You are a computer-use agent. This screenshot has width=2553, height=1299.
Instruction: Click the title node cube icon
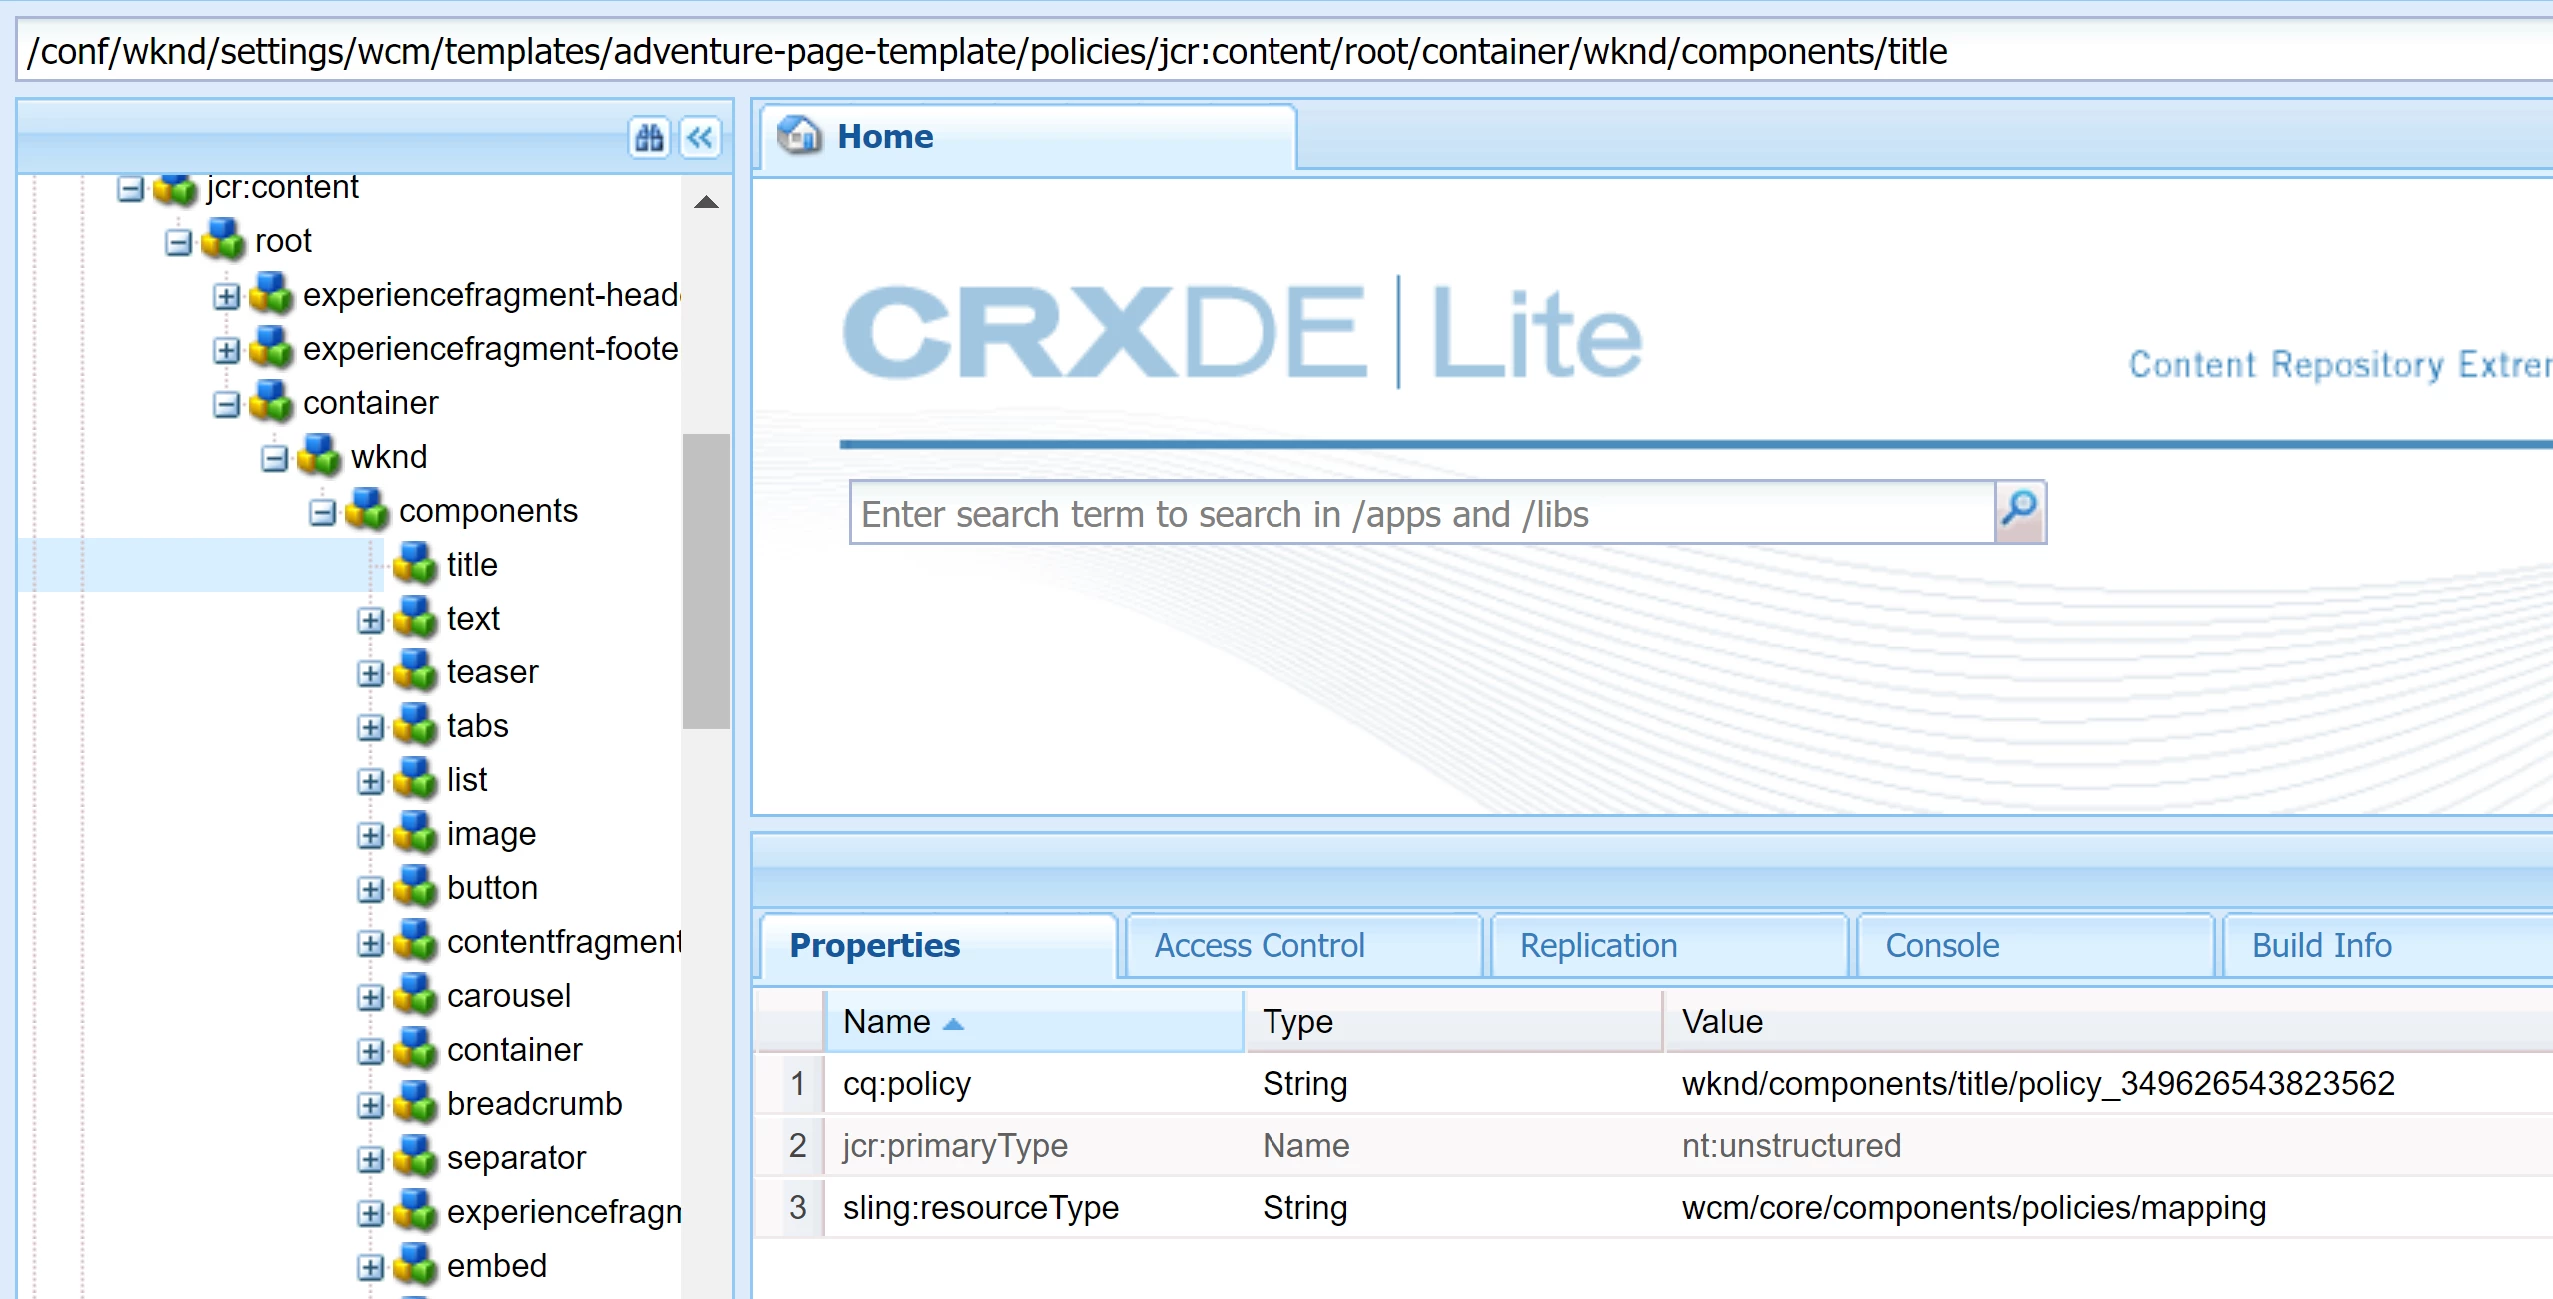pos(415,564)
